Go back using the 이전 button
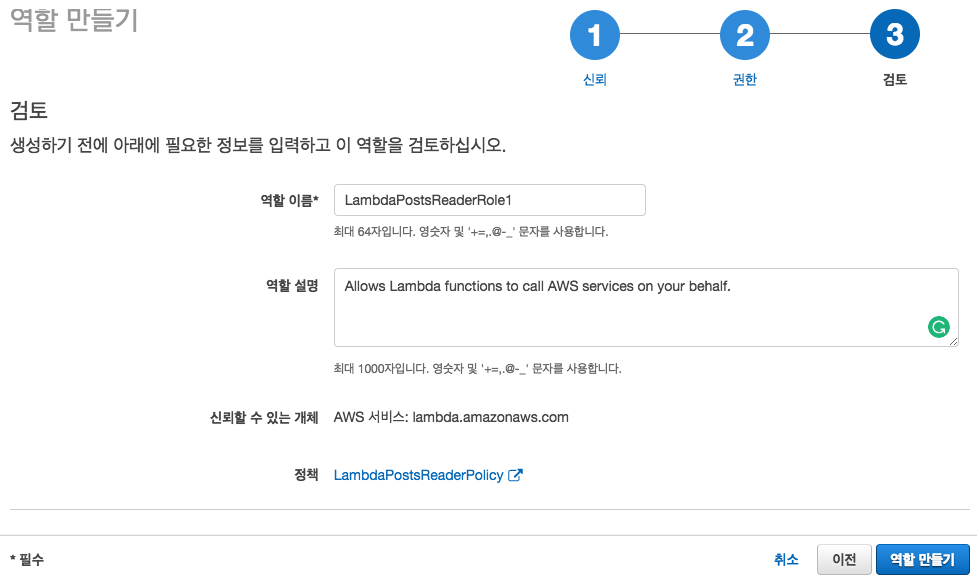Image resolution: width=977 pixels, height=582 pixels. tap(844, 560)
